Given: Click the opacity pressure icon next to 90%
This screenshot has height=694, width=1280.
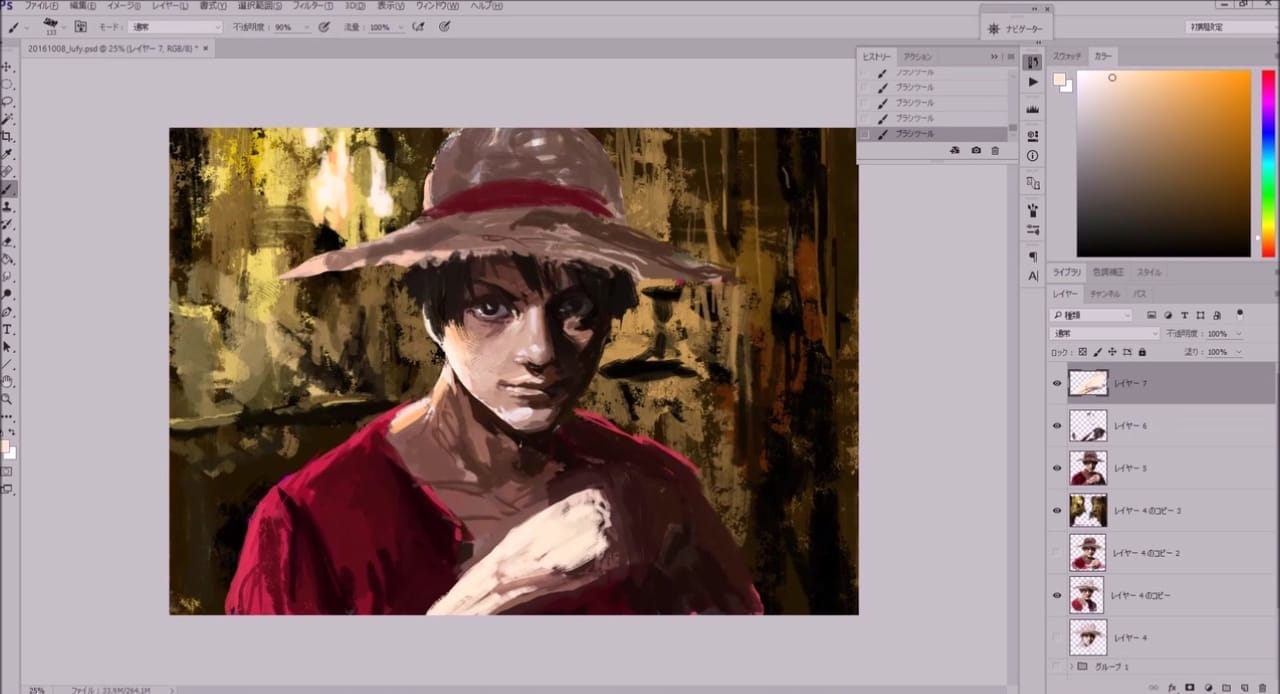Looking at the screenshot, I should 324,27.
